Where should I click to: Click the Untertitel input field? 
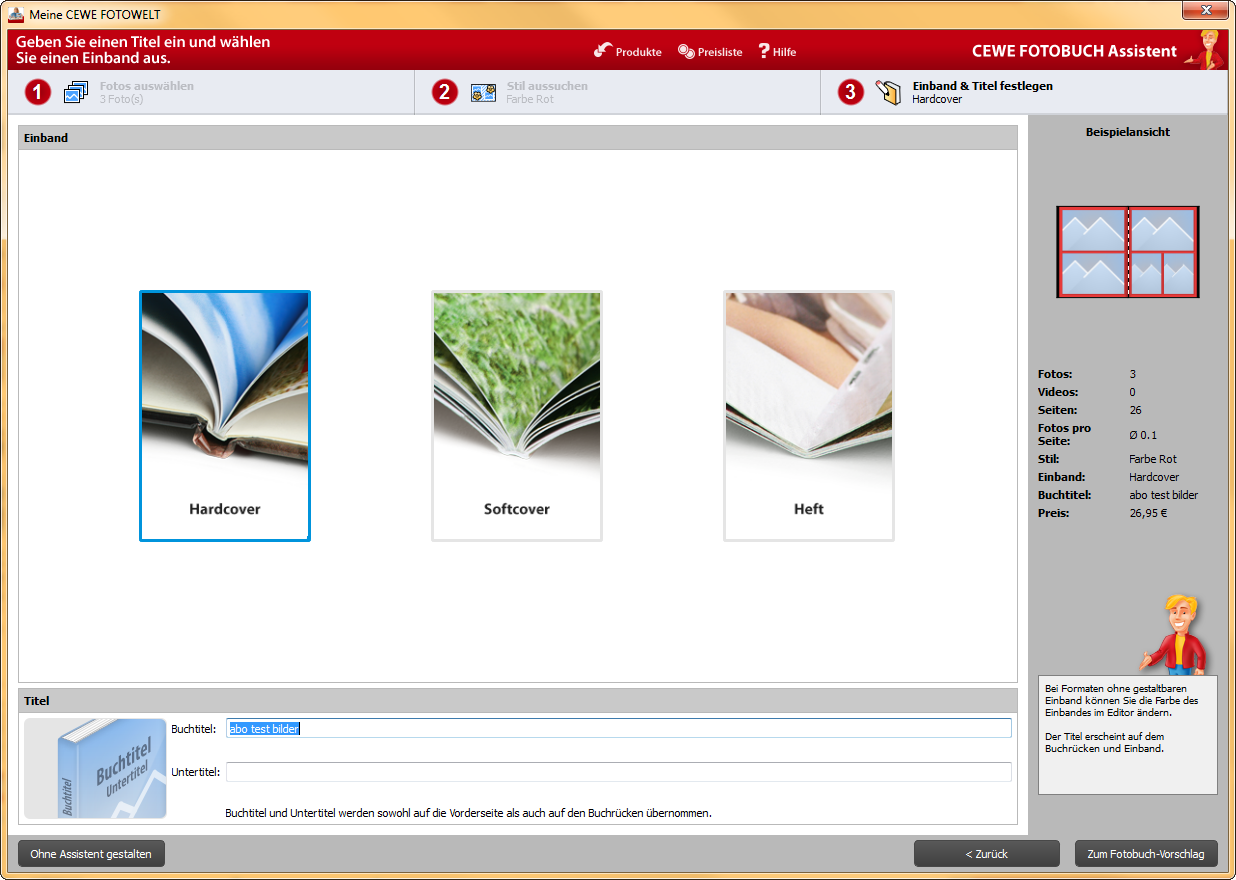(x=619, y=772)
